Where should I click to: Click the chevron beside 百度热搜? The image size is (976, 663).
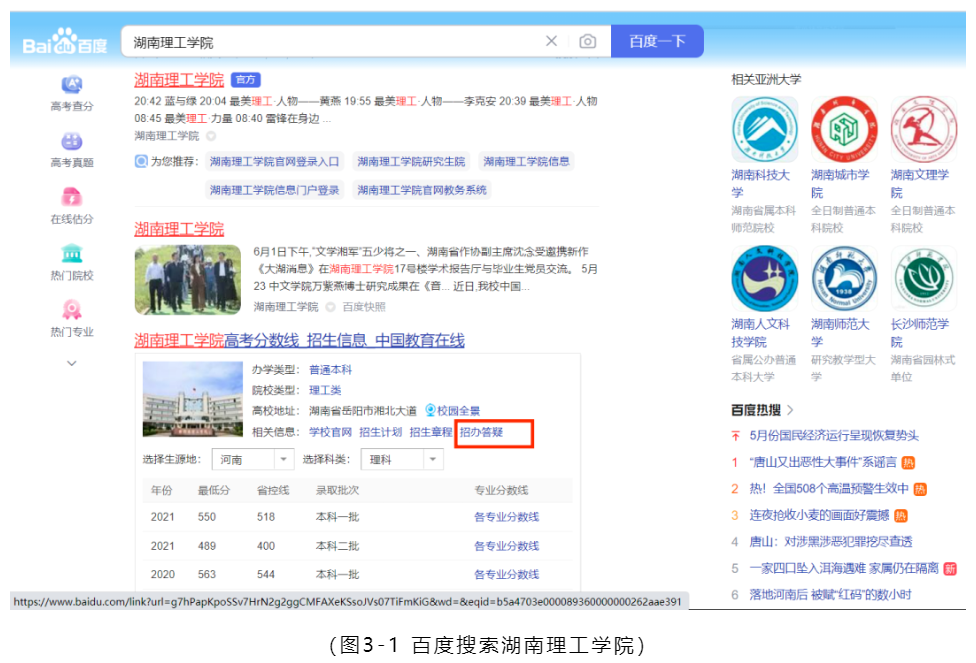click(791, 410)
